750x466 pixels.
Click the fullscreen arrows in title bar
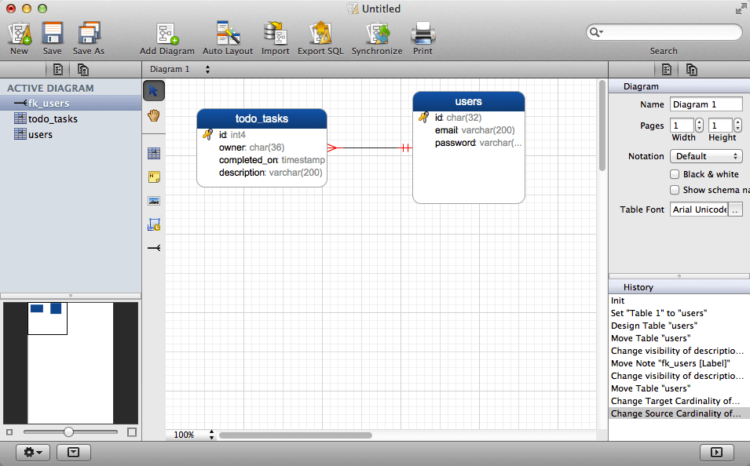[740, 9]
